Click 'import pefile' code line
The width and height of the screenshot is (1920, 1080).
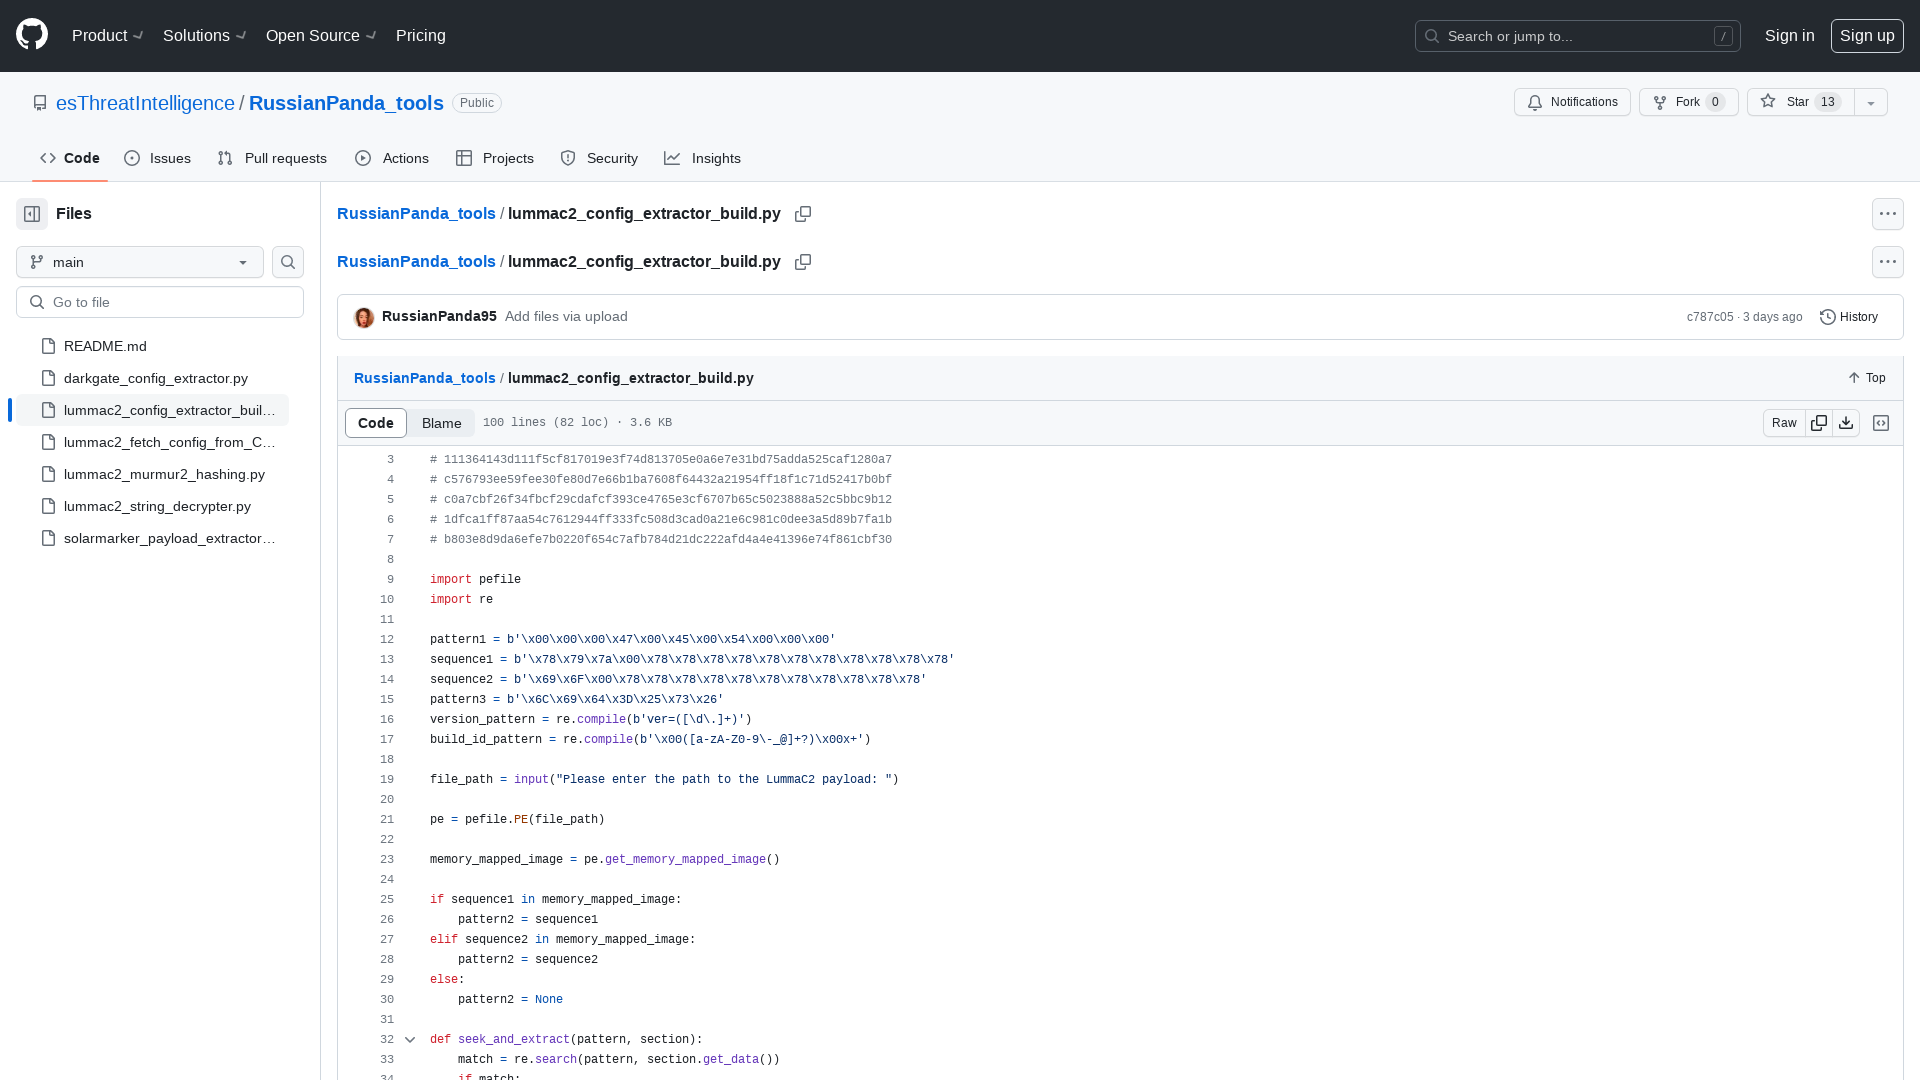pos(475,580)
